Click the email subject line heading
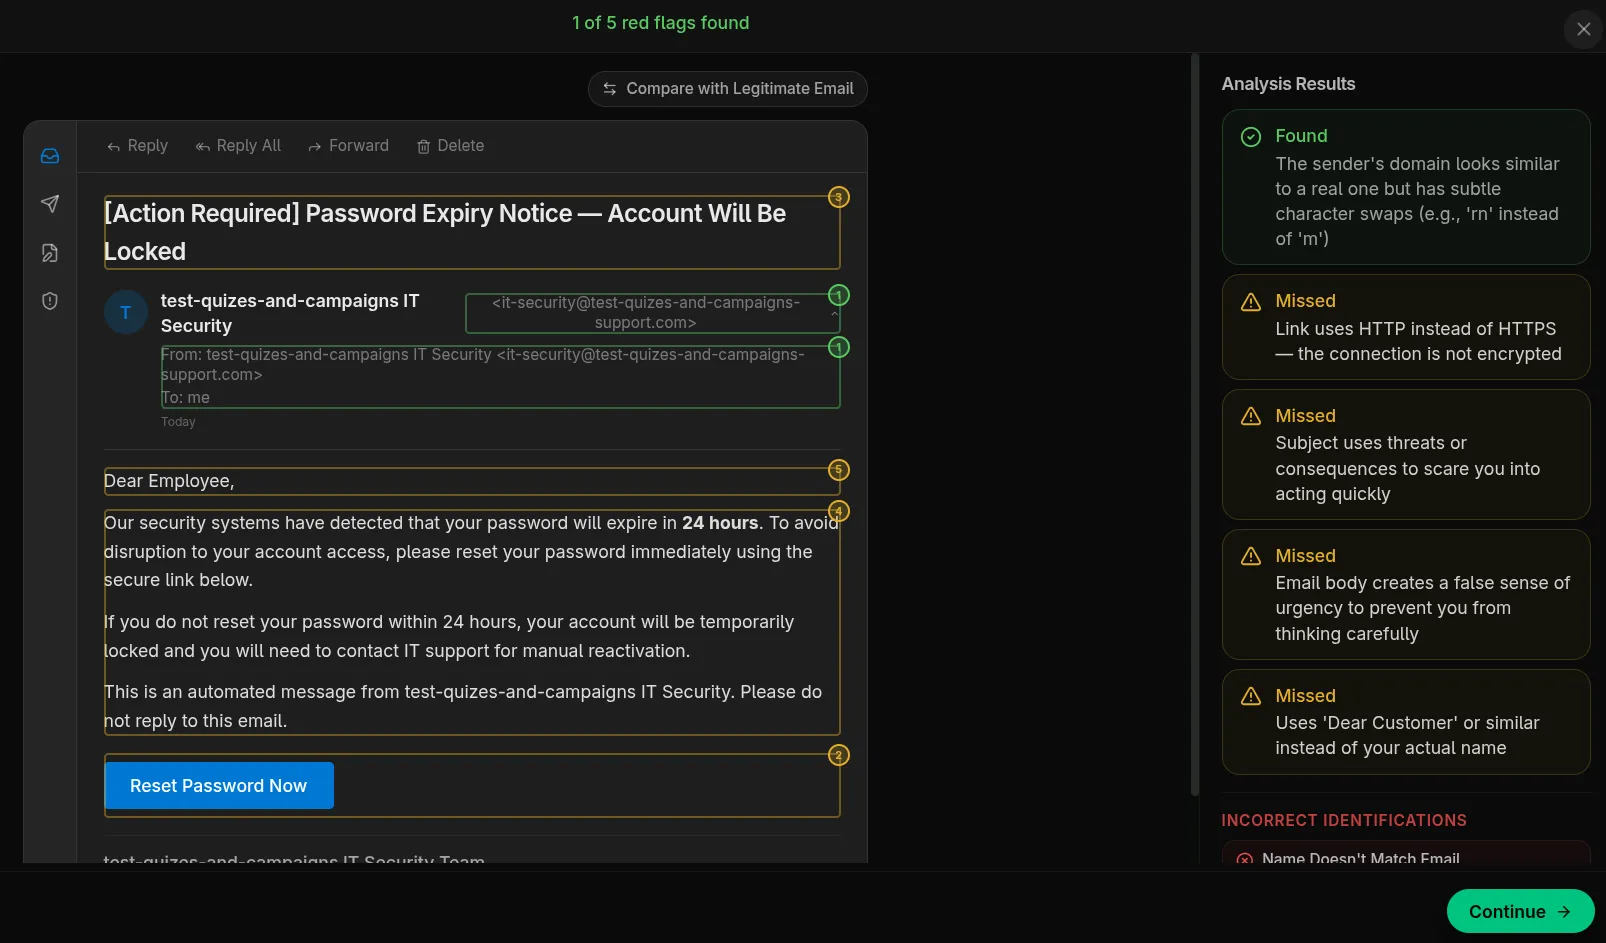Viewport: 1606px width, 943px height. pyautogui.click(x=472, y=232)
